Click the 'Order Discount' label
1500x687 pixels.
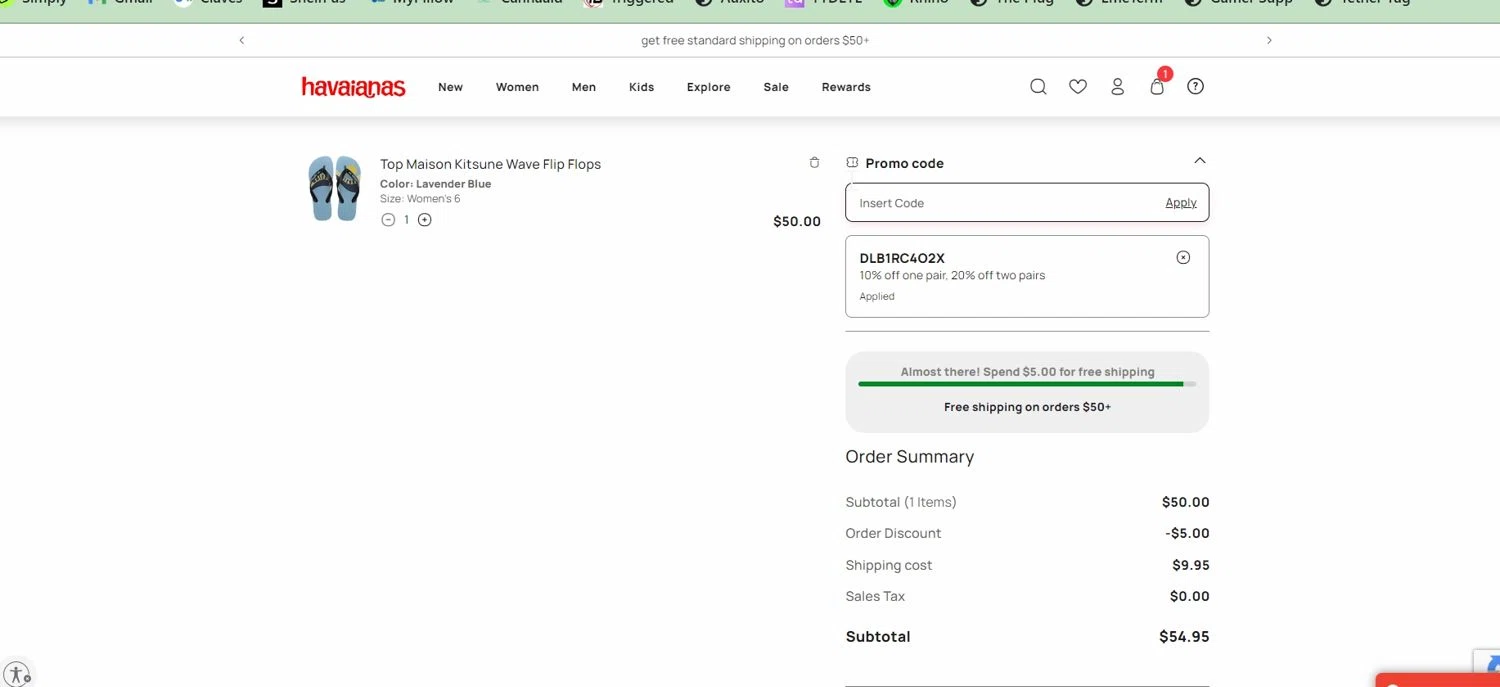pyautogui.click(x=893, y=533)
